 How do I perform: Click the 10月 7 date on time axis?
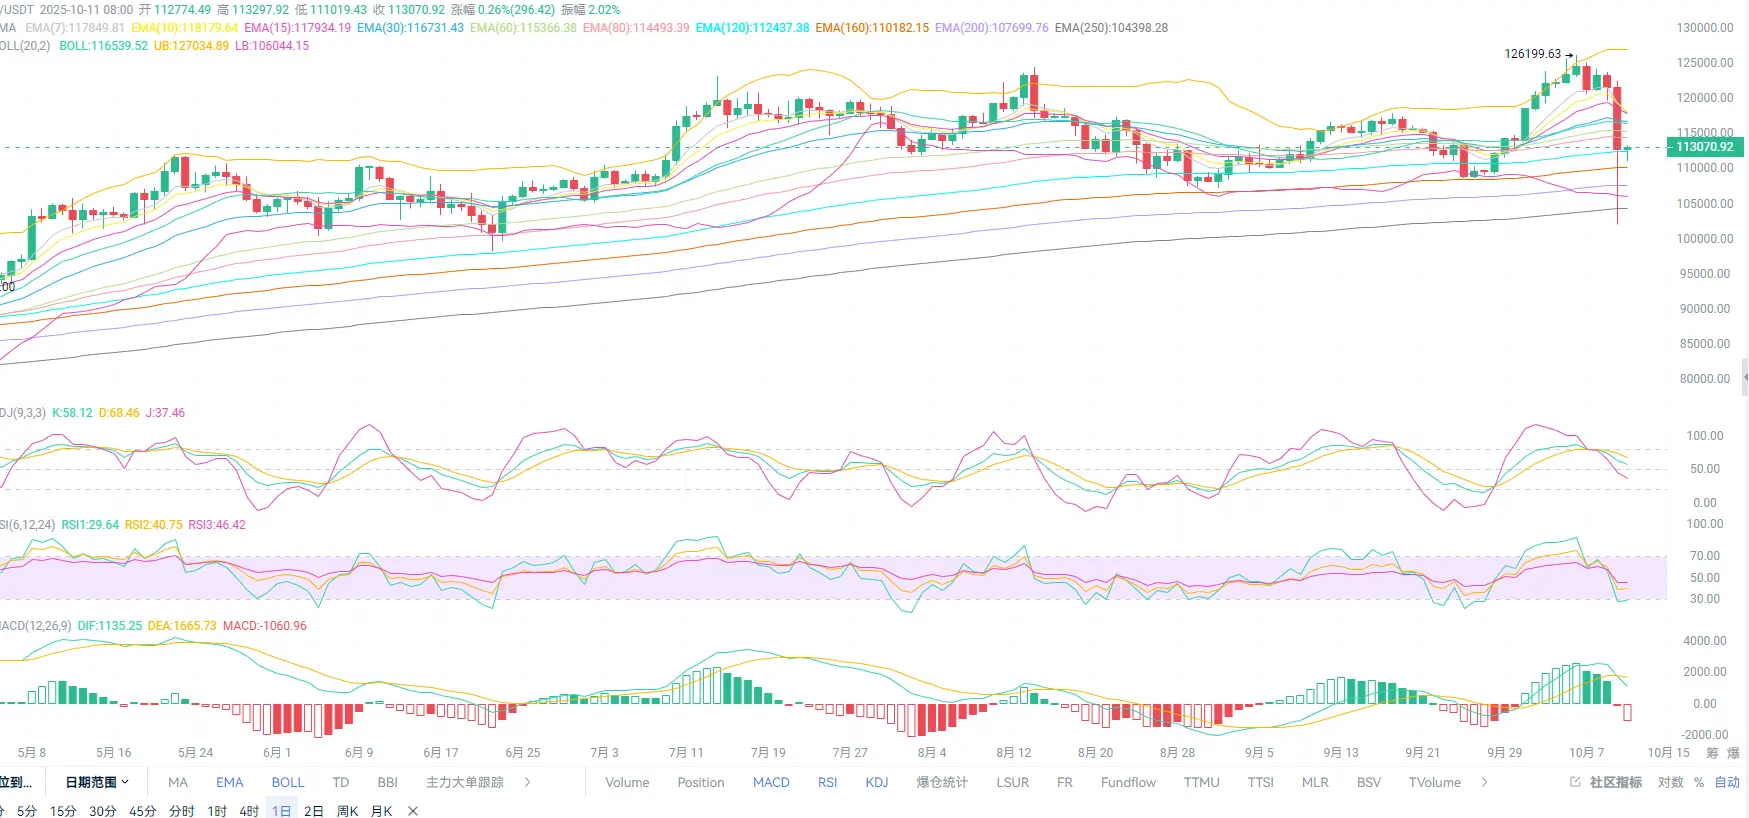pos(1586,753)
